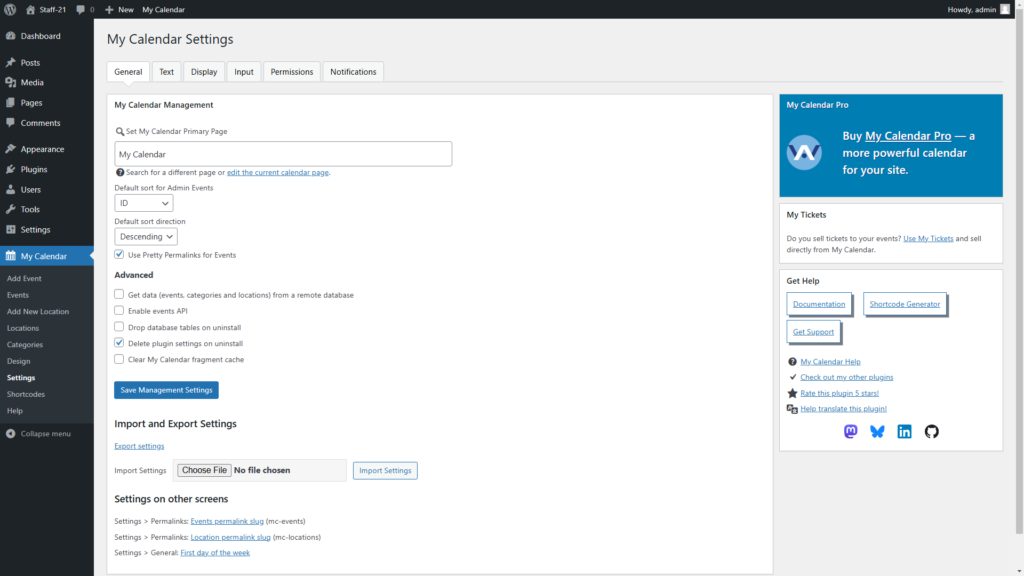Click the My Calendar Primary Page field
The image size is (1024, 576).
point(283,154)
